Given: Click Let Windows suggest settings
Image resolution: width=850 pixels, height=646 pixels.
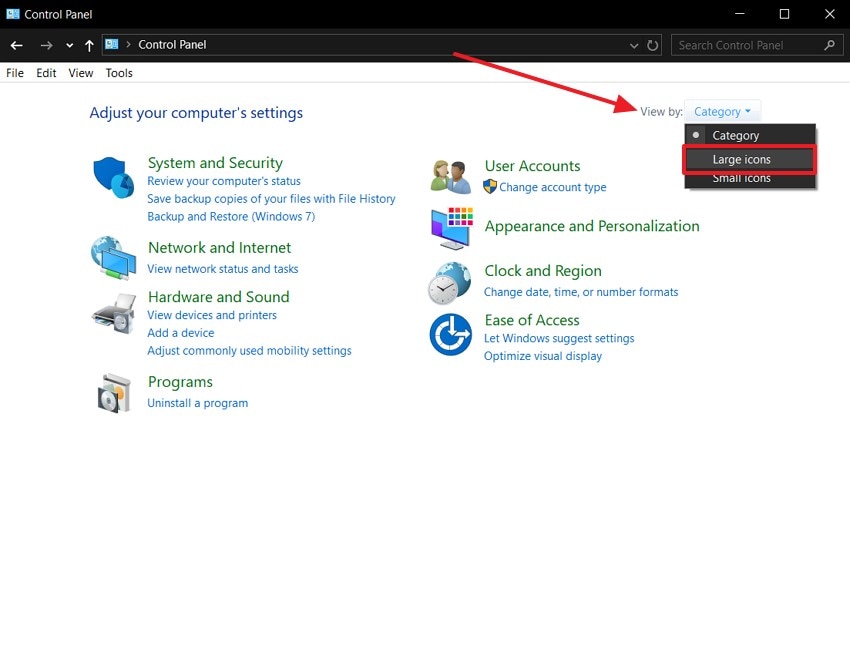Looking at the screenshot, I should [559, 338].
